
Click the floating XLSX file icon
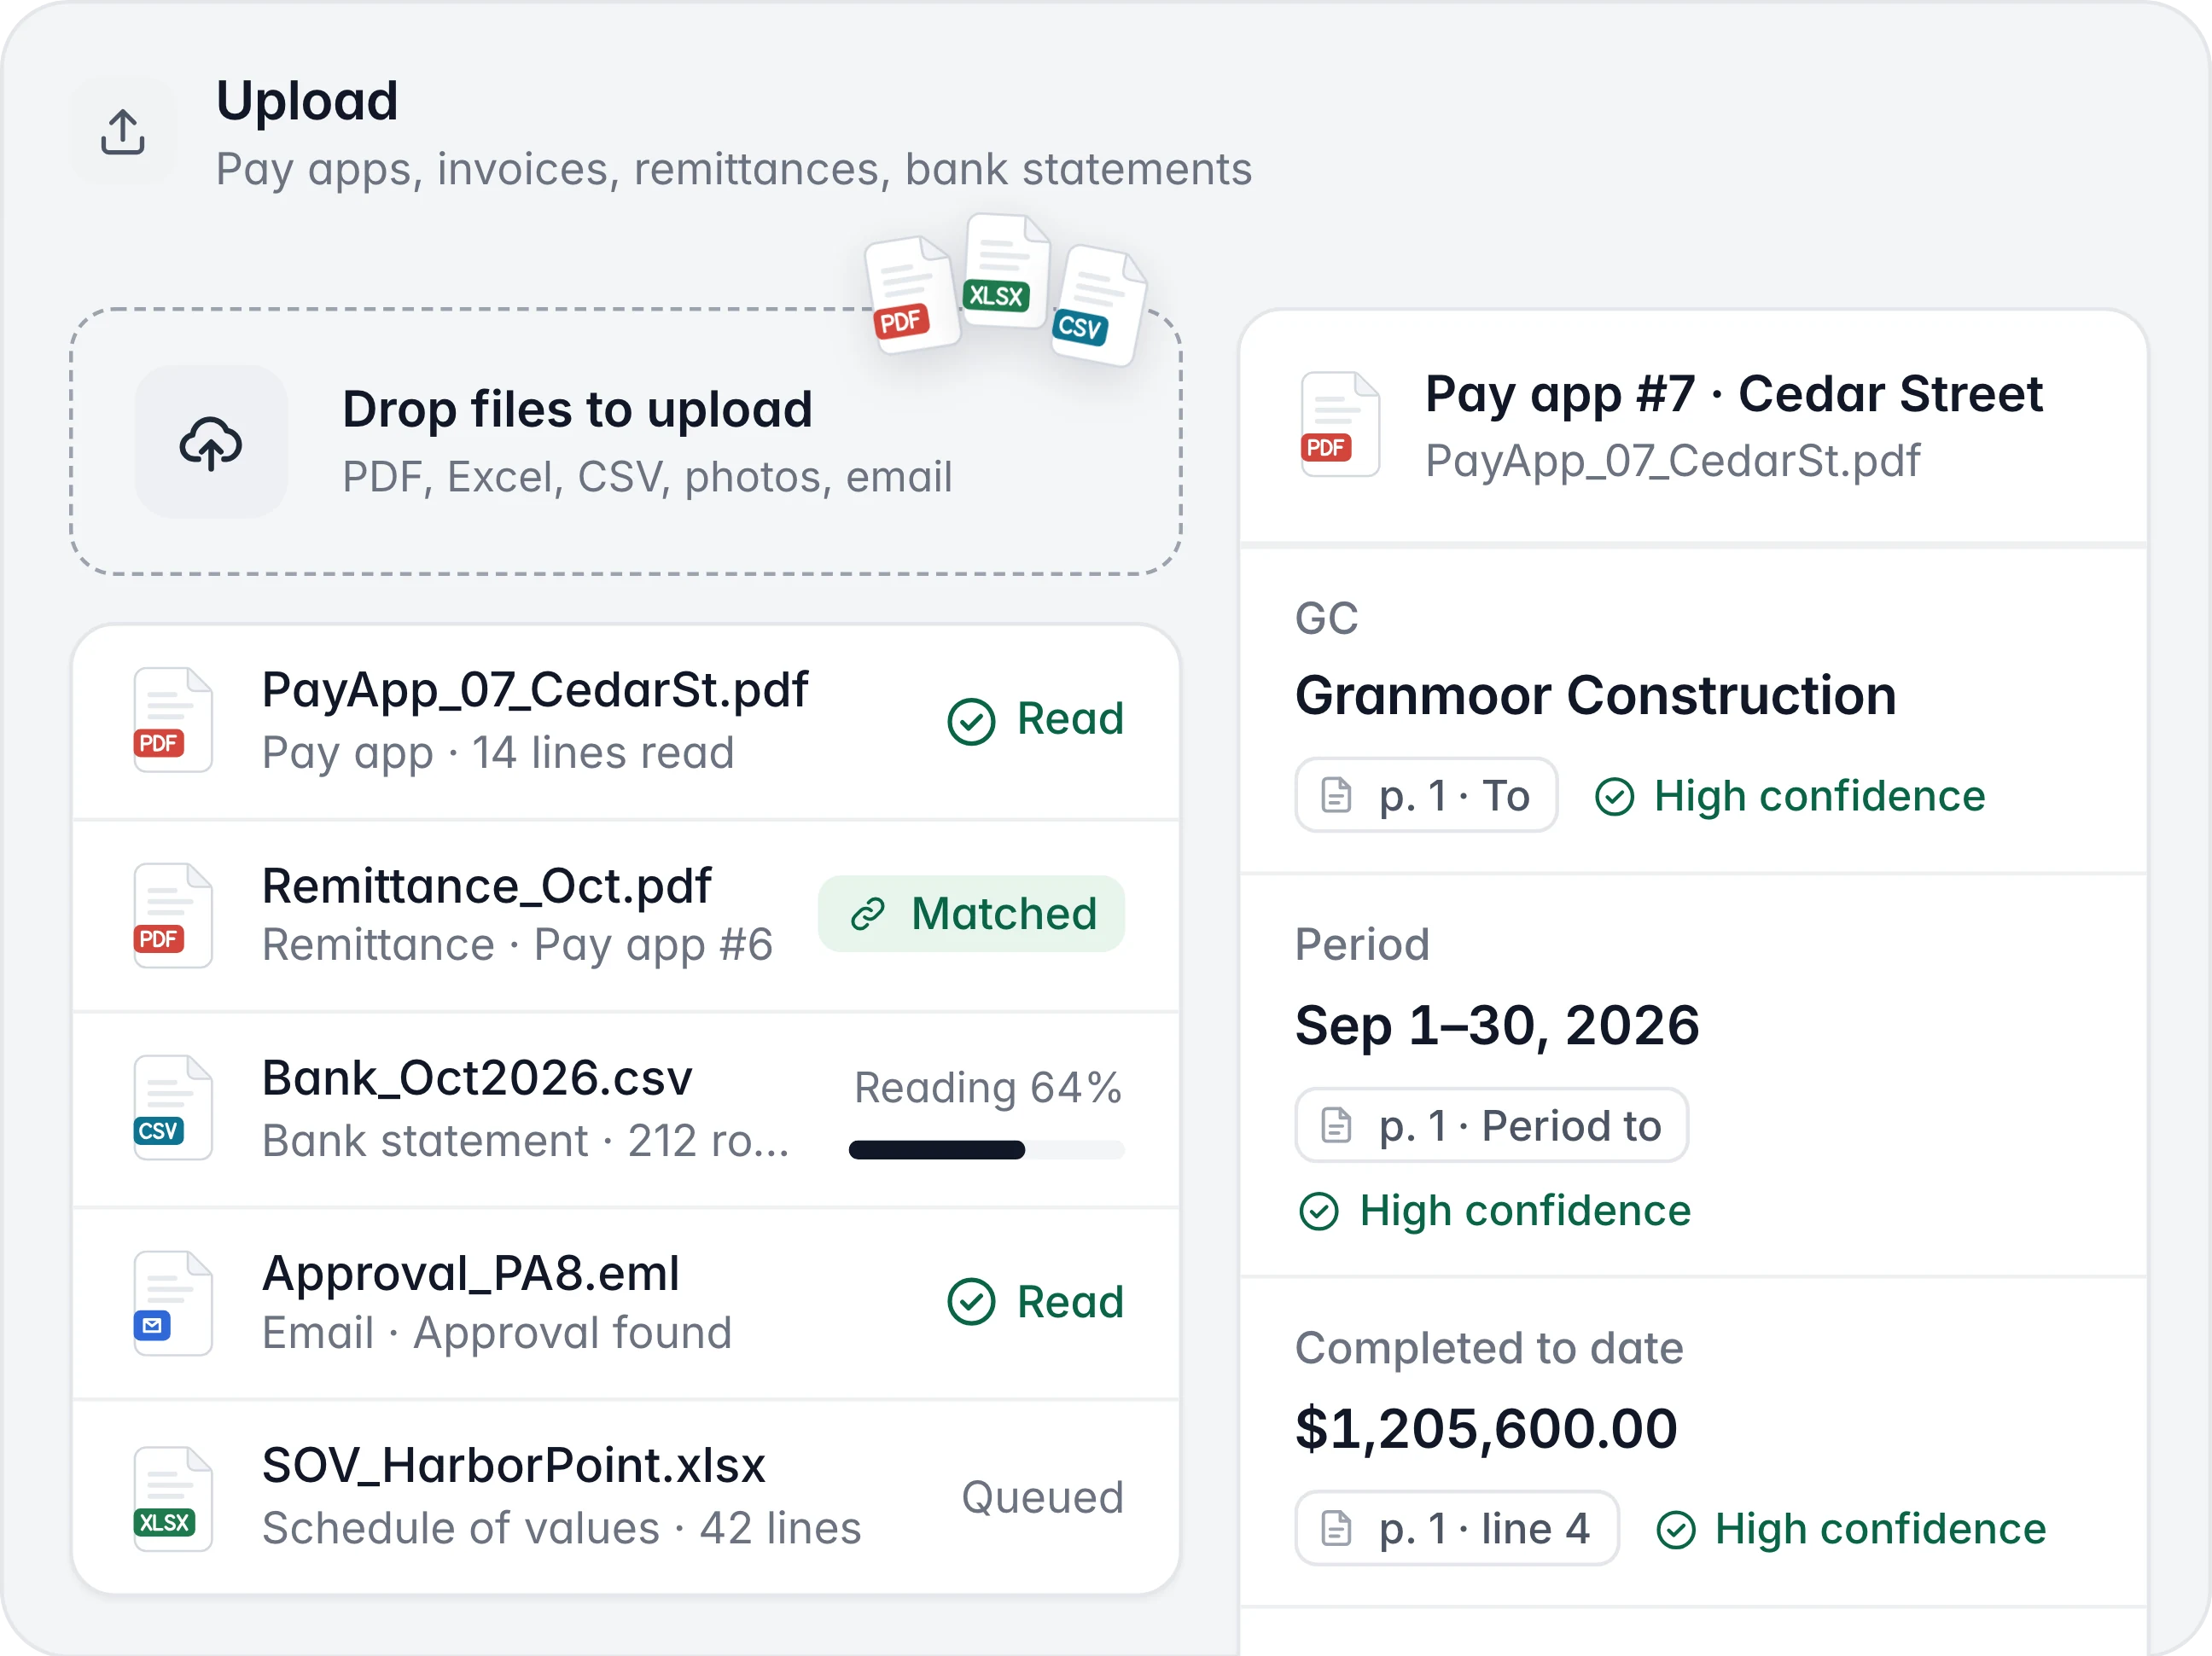click(1005, 270)
